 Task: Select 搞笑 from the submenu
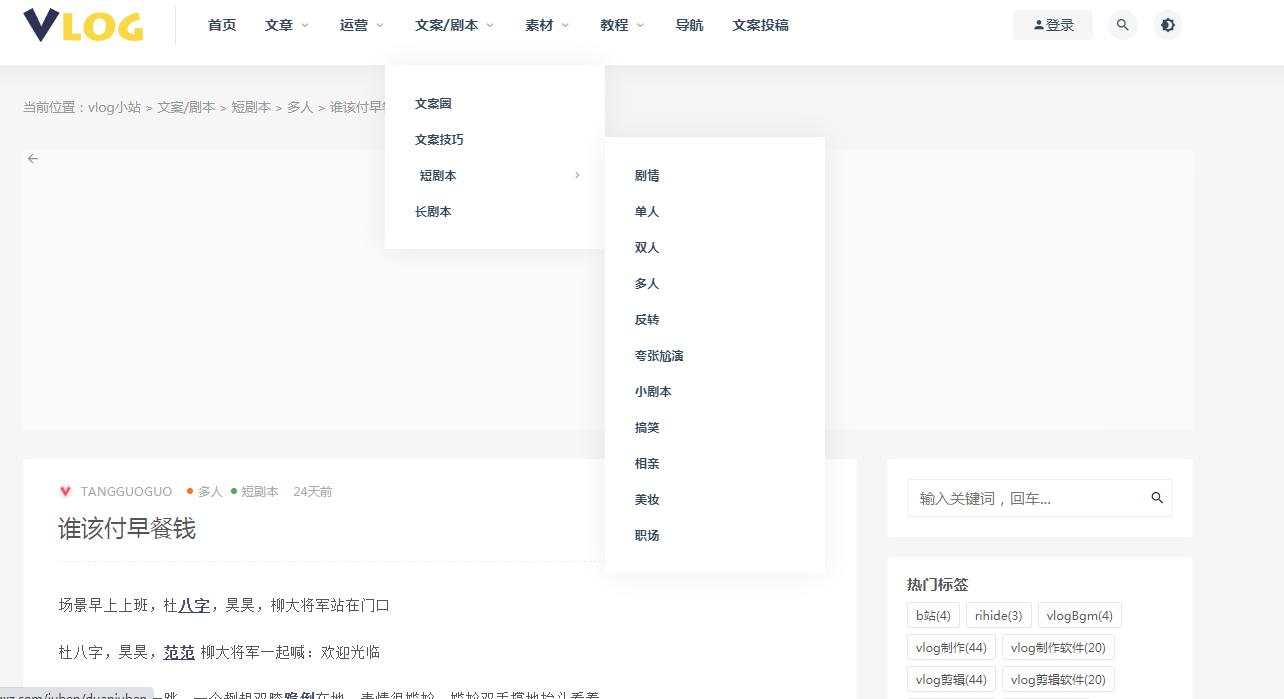pyautogui.click(x=647, y=427)
